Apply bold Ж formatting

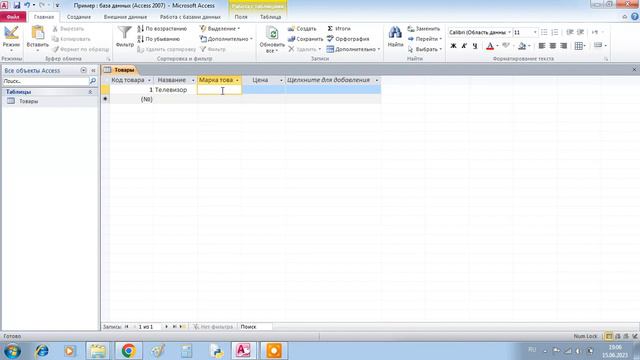[x=453, y=46]
